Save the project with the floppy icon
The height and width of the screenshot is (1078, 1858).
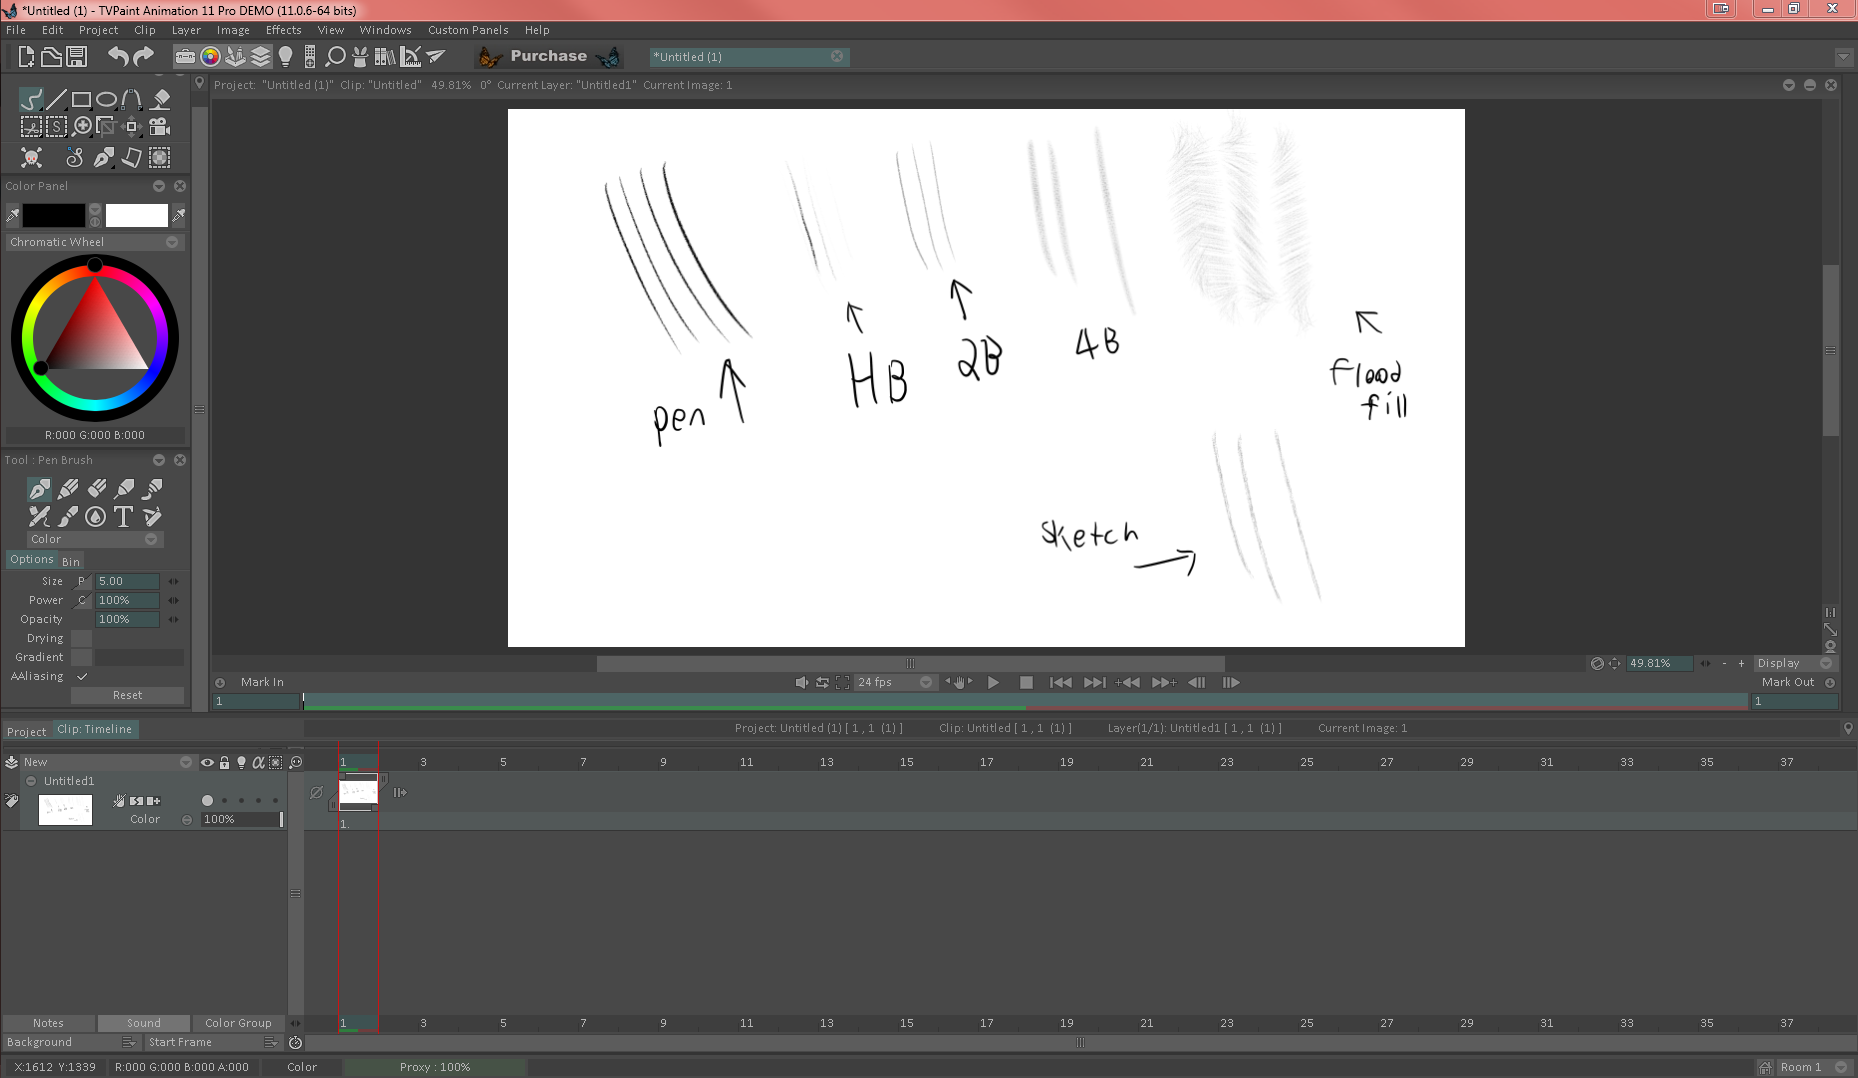[x=76, y=57]
